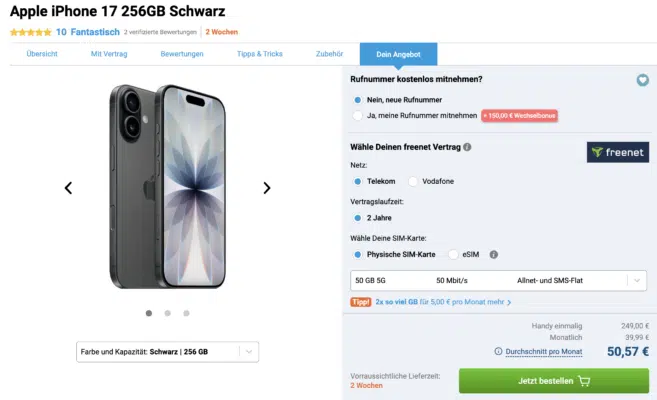This screenshot has height=400, width=657.
Task: Expand Farbe und Kapazität dropdown
Action: [168, 351]
